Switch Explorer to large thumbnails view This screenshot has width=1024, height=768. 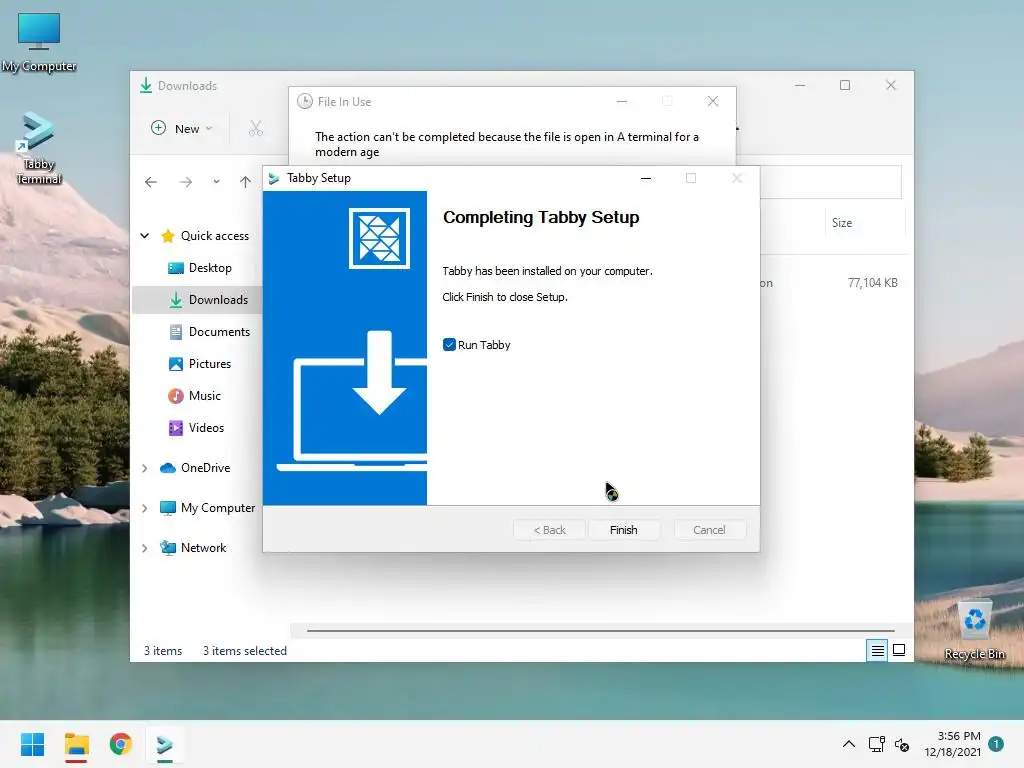pos(899,650)
